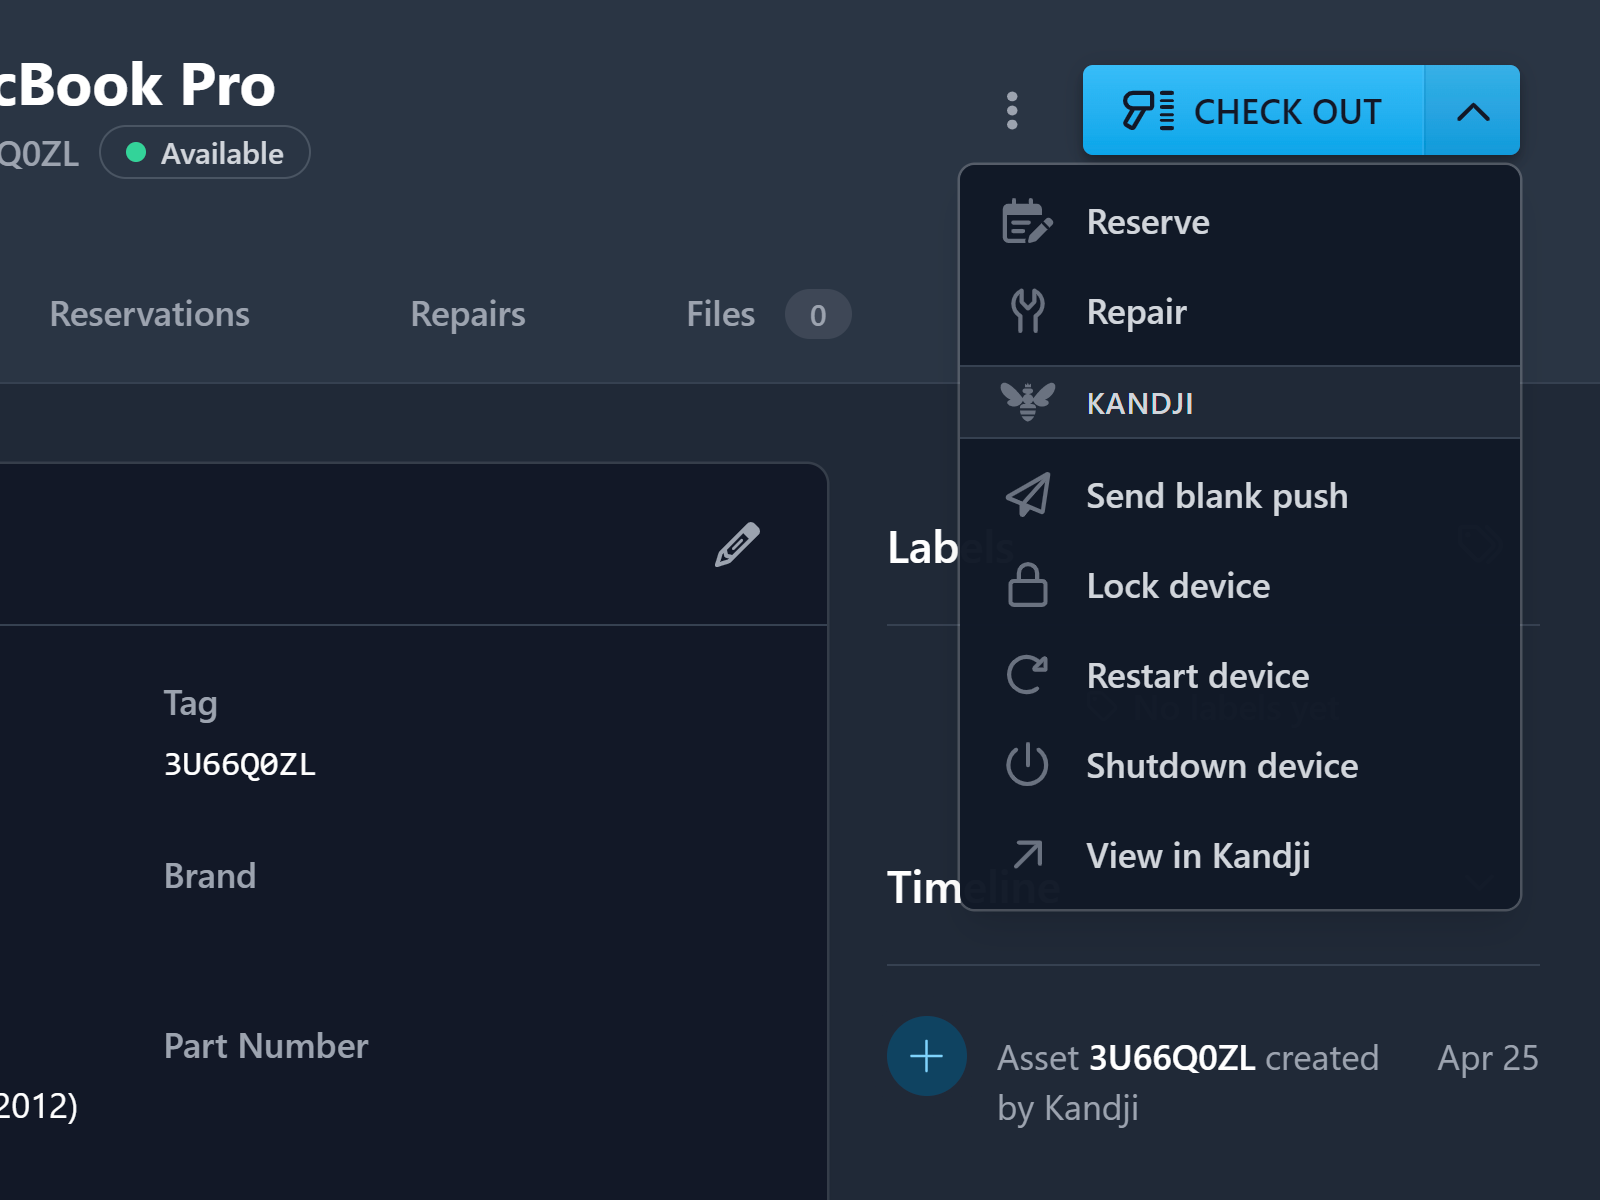Open View in Kandji link
The width and height of the screenshot is (1600, 1200).
pos(1240,856)
